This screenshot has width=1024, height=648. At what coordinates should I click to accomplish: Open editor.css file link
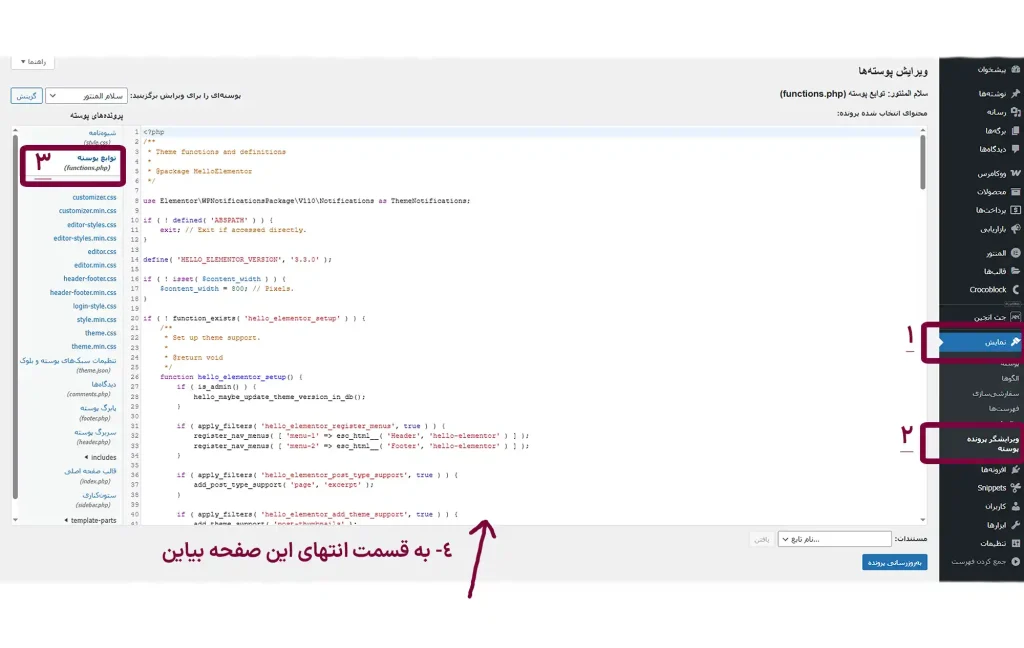(x=102, y=251)
